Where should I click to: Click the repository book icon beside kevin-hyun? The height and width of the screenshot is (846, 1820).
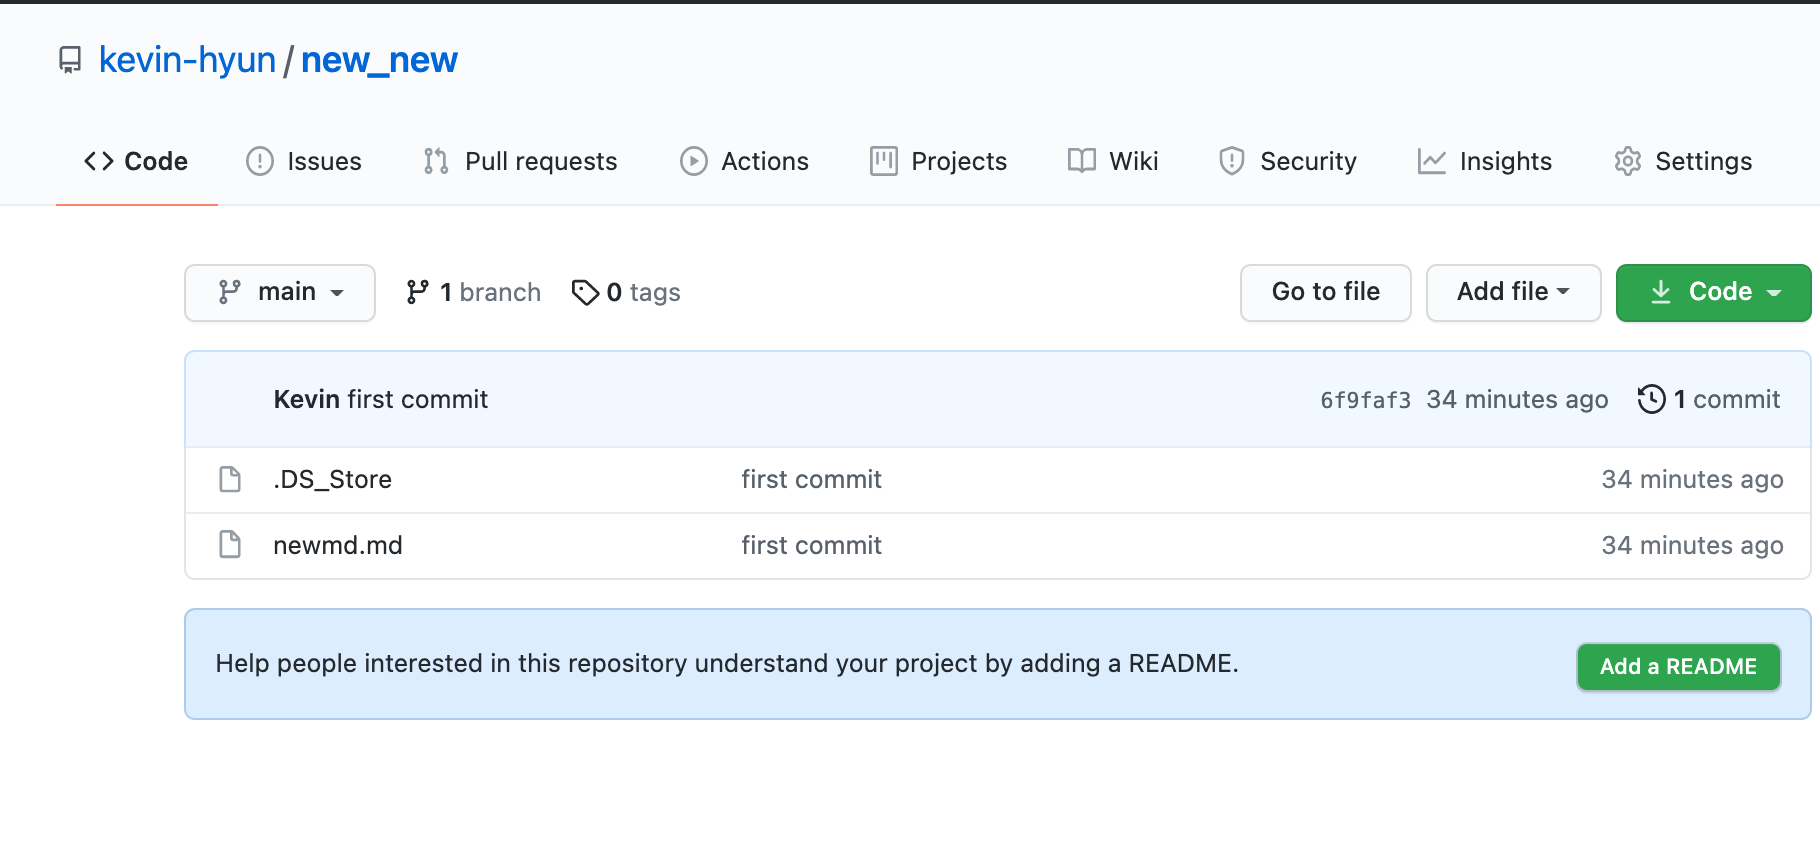70,60
